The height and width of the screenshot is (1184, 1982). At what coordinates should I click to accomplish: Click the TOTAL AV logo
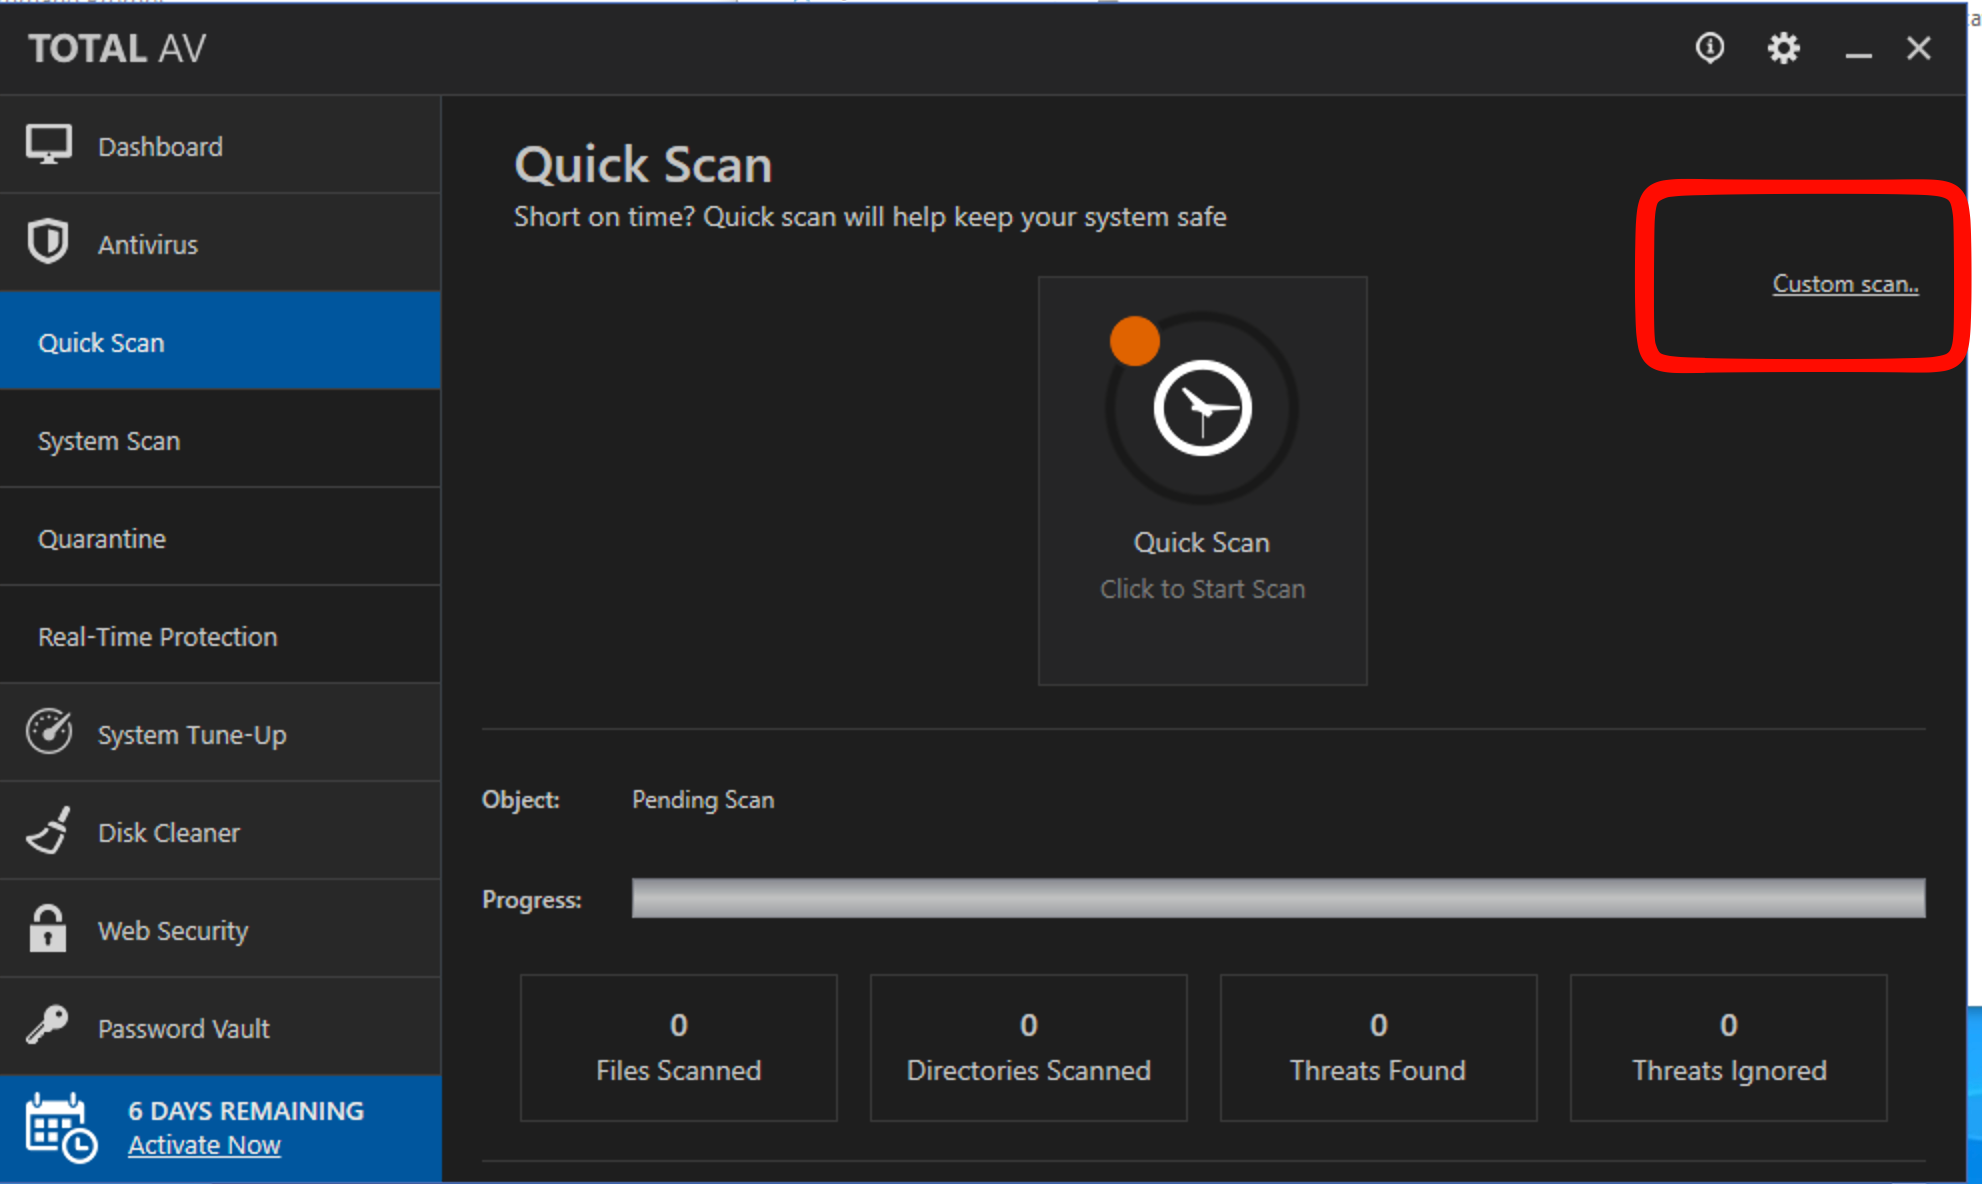click(117, 48)
